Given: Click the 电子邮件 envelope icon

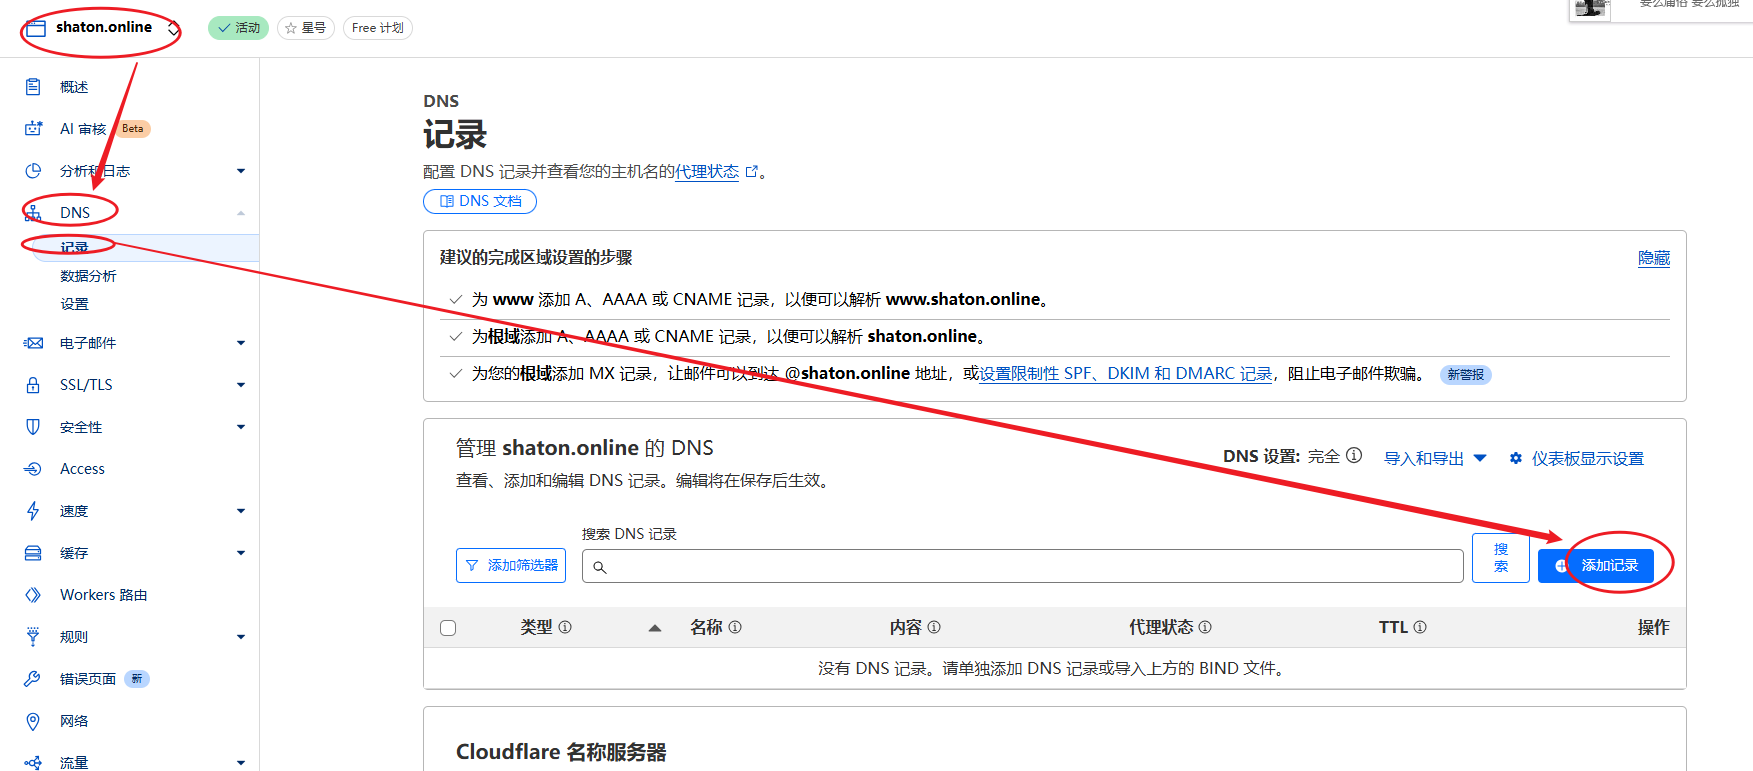Looking at the screenshot, I should pyautogui.click(x=33, y=343).
